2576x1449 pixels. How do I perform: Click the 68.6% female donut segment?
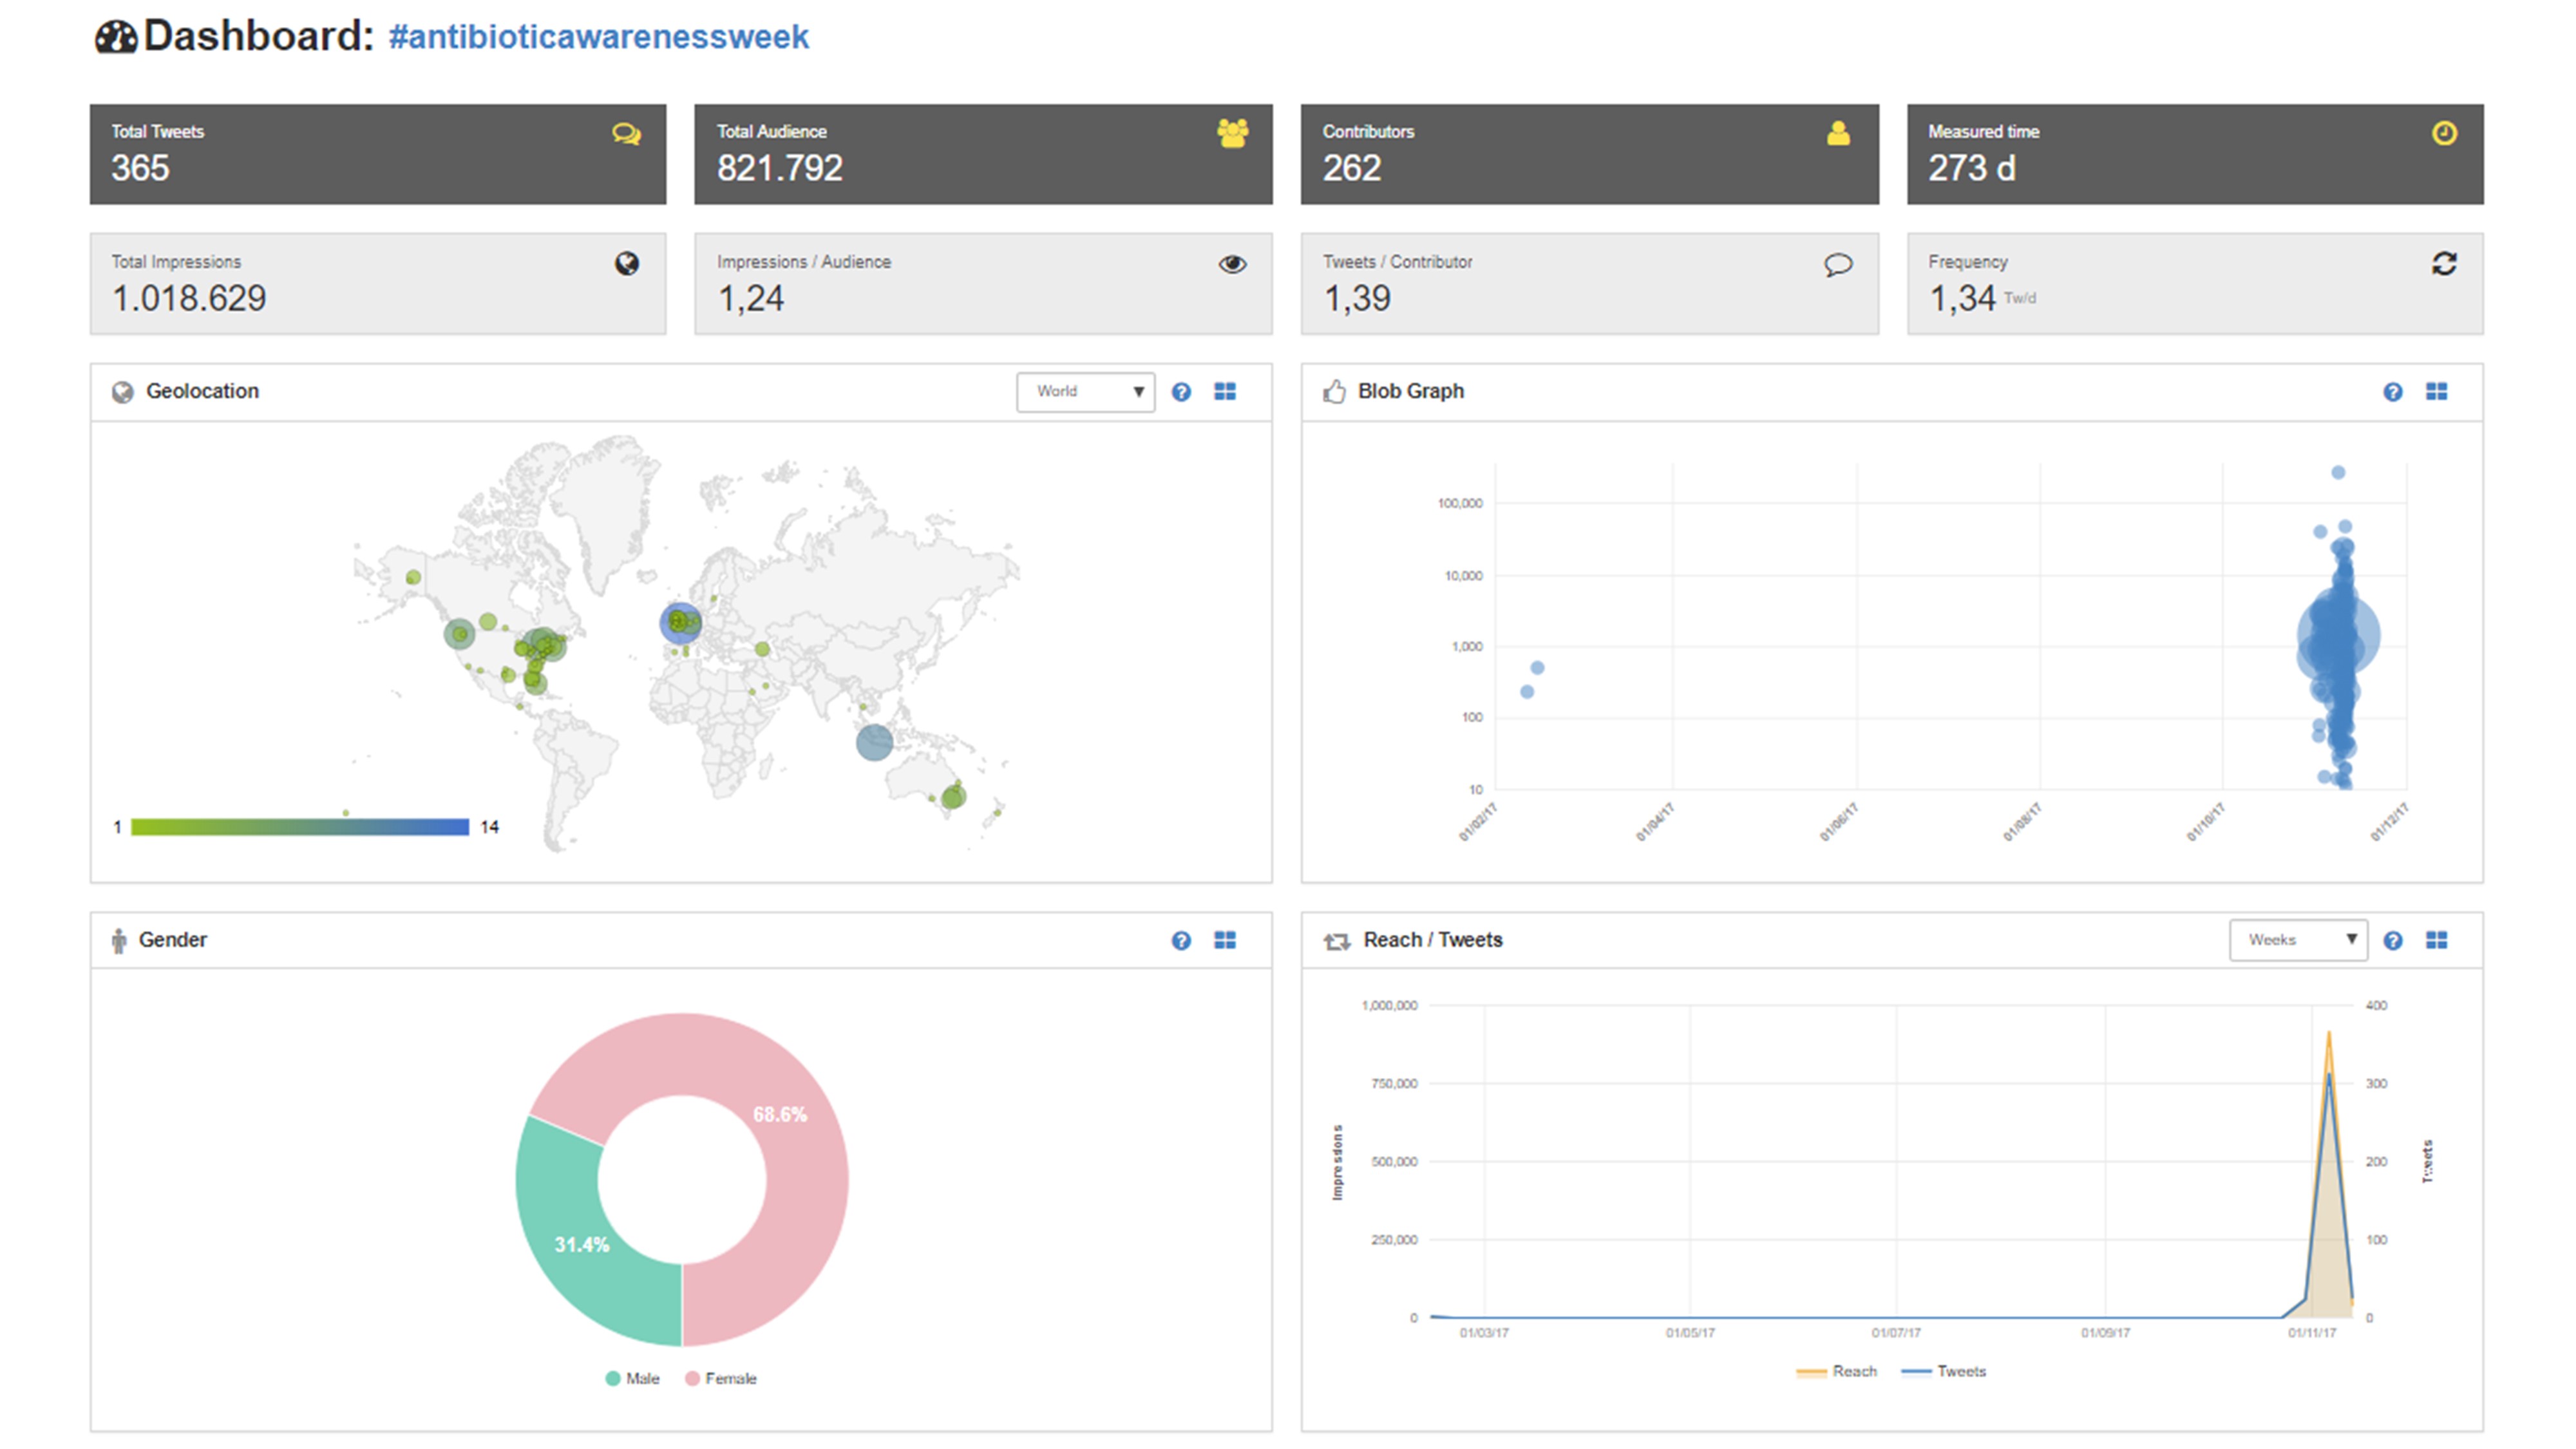pos(790,1150)
